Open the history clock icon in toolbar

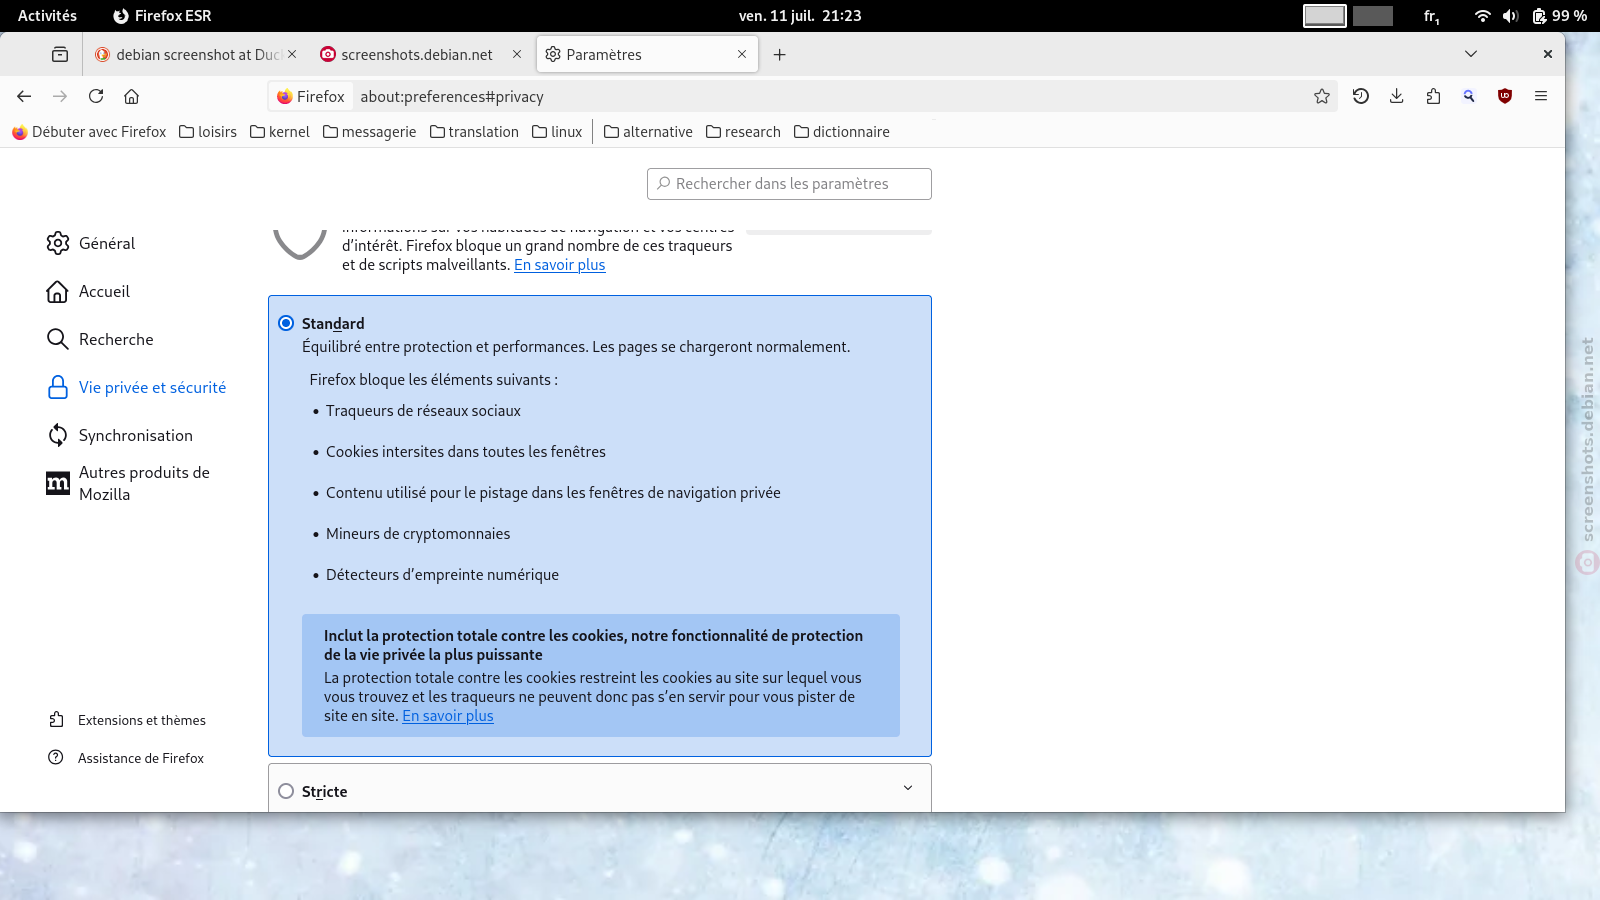[x=1361, y=96]
